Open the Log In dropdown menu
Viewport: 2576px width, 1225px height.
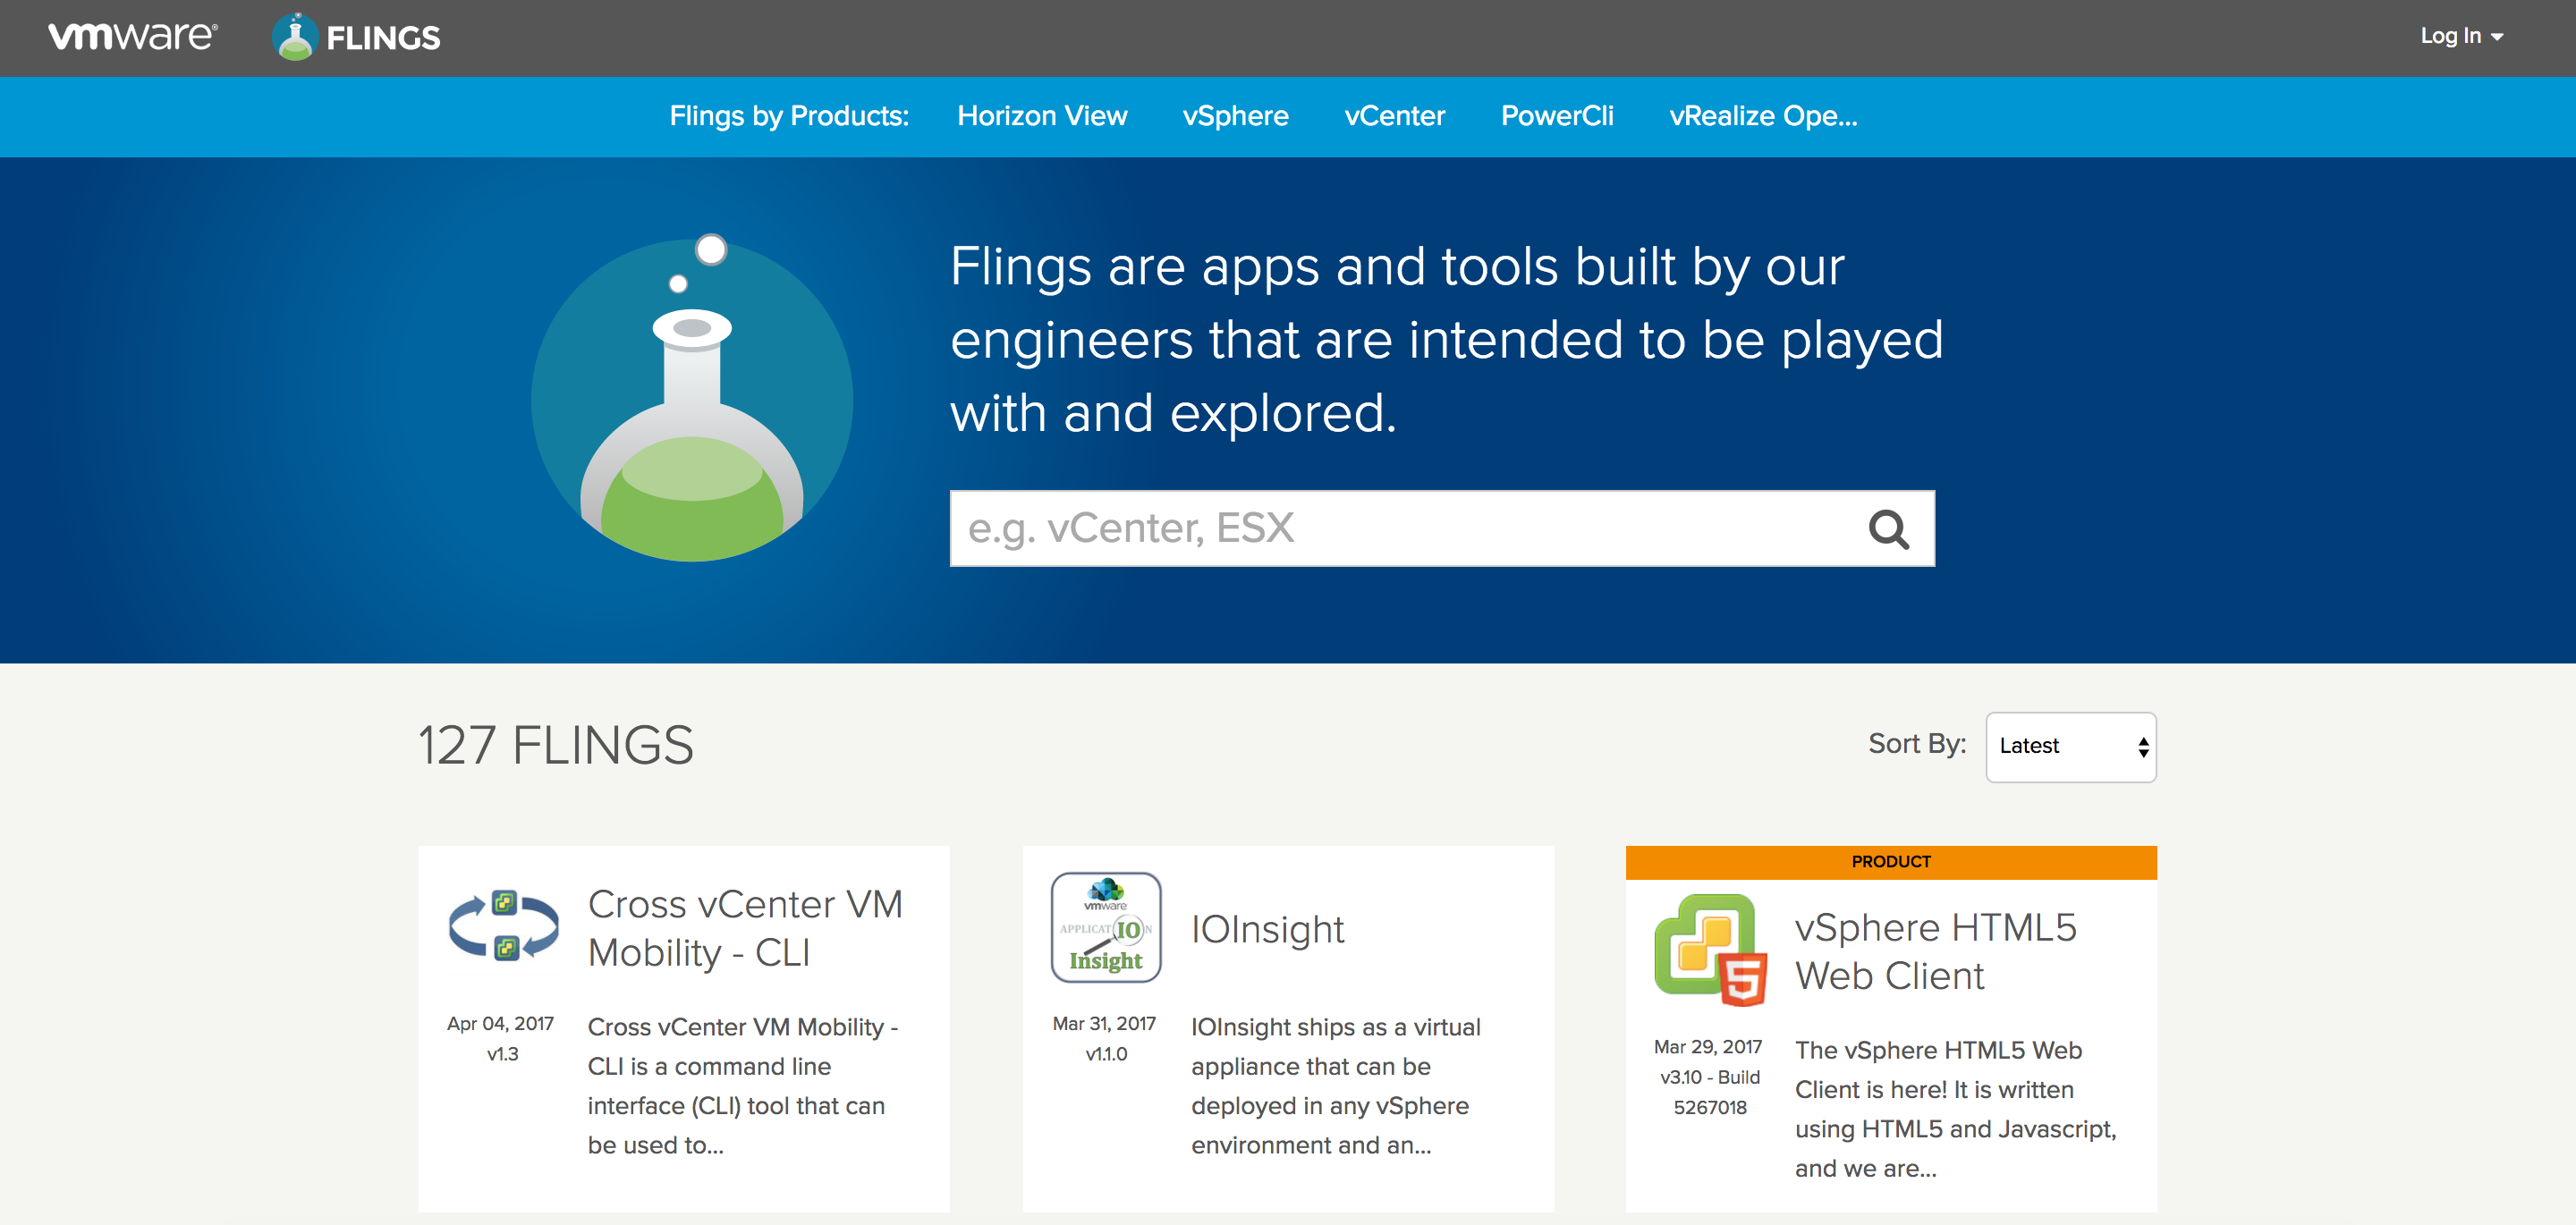pyautogui.click(x=2461, y=36)
